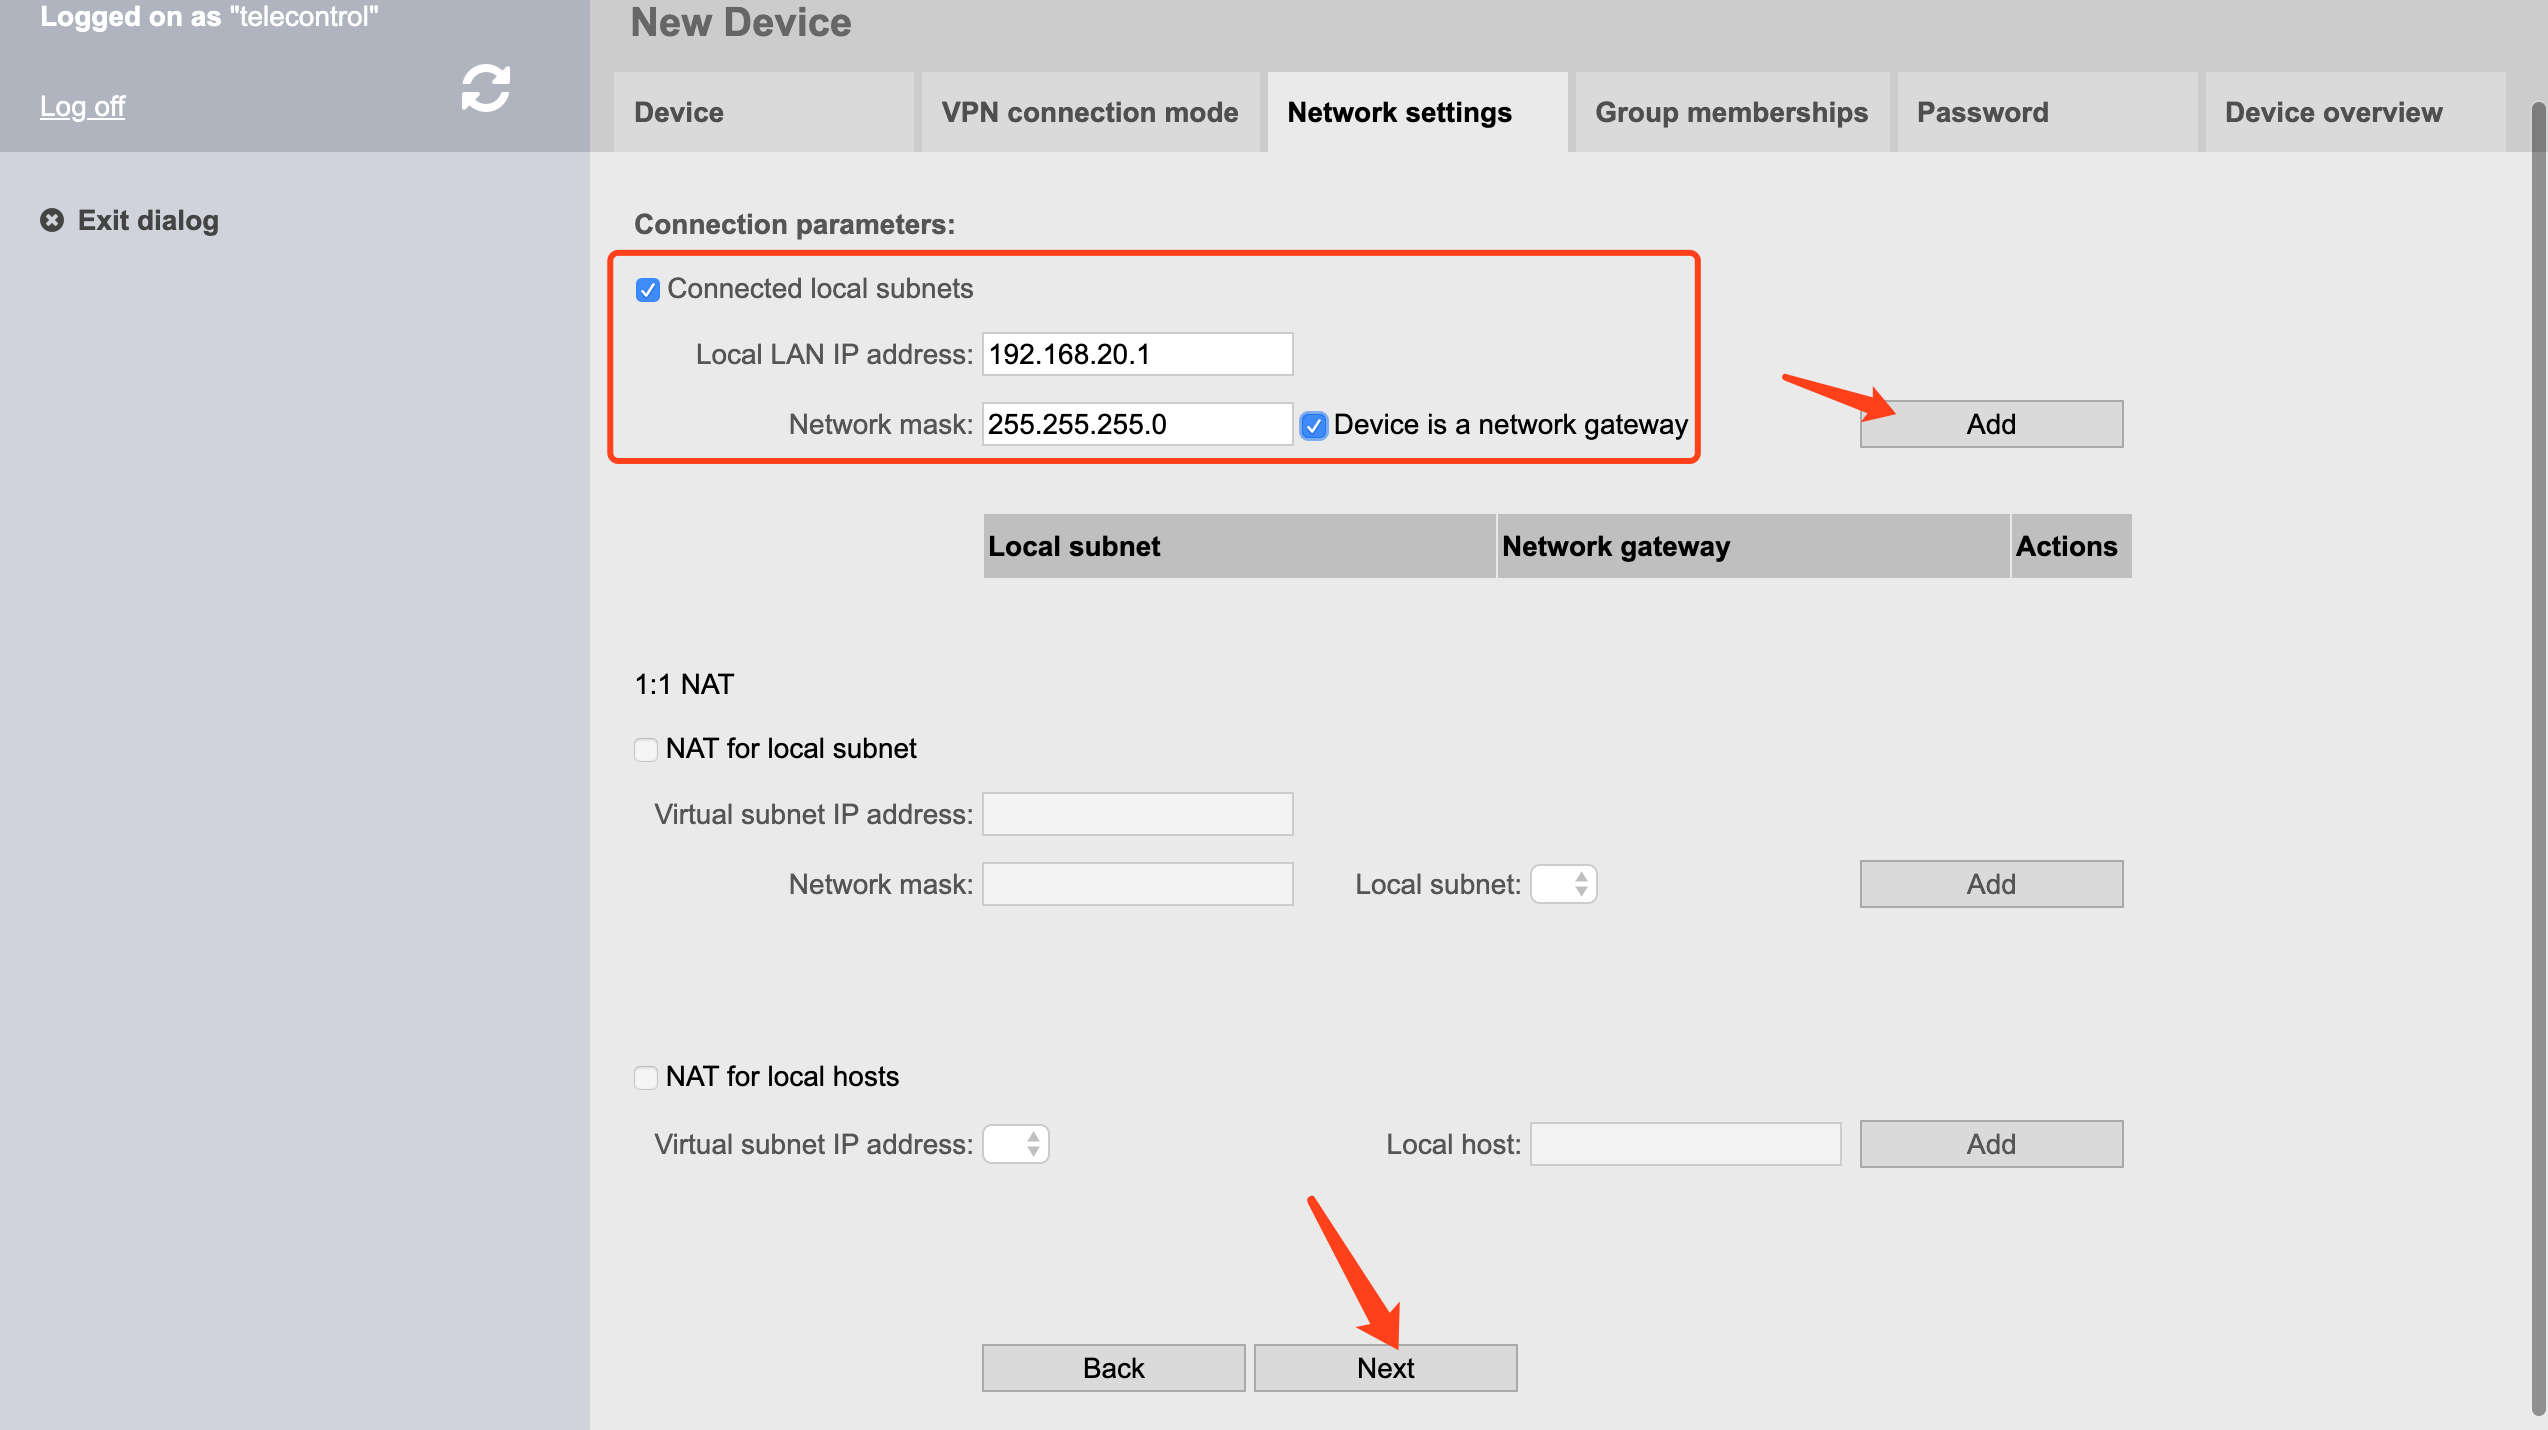Viewport: 2548px width, 1430px height.
Task: Click the Exit dialog X icon
Action: click(52, 220)
